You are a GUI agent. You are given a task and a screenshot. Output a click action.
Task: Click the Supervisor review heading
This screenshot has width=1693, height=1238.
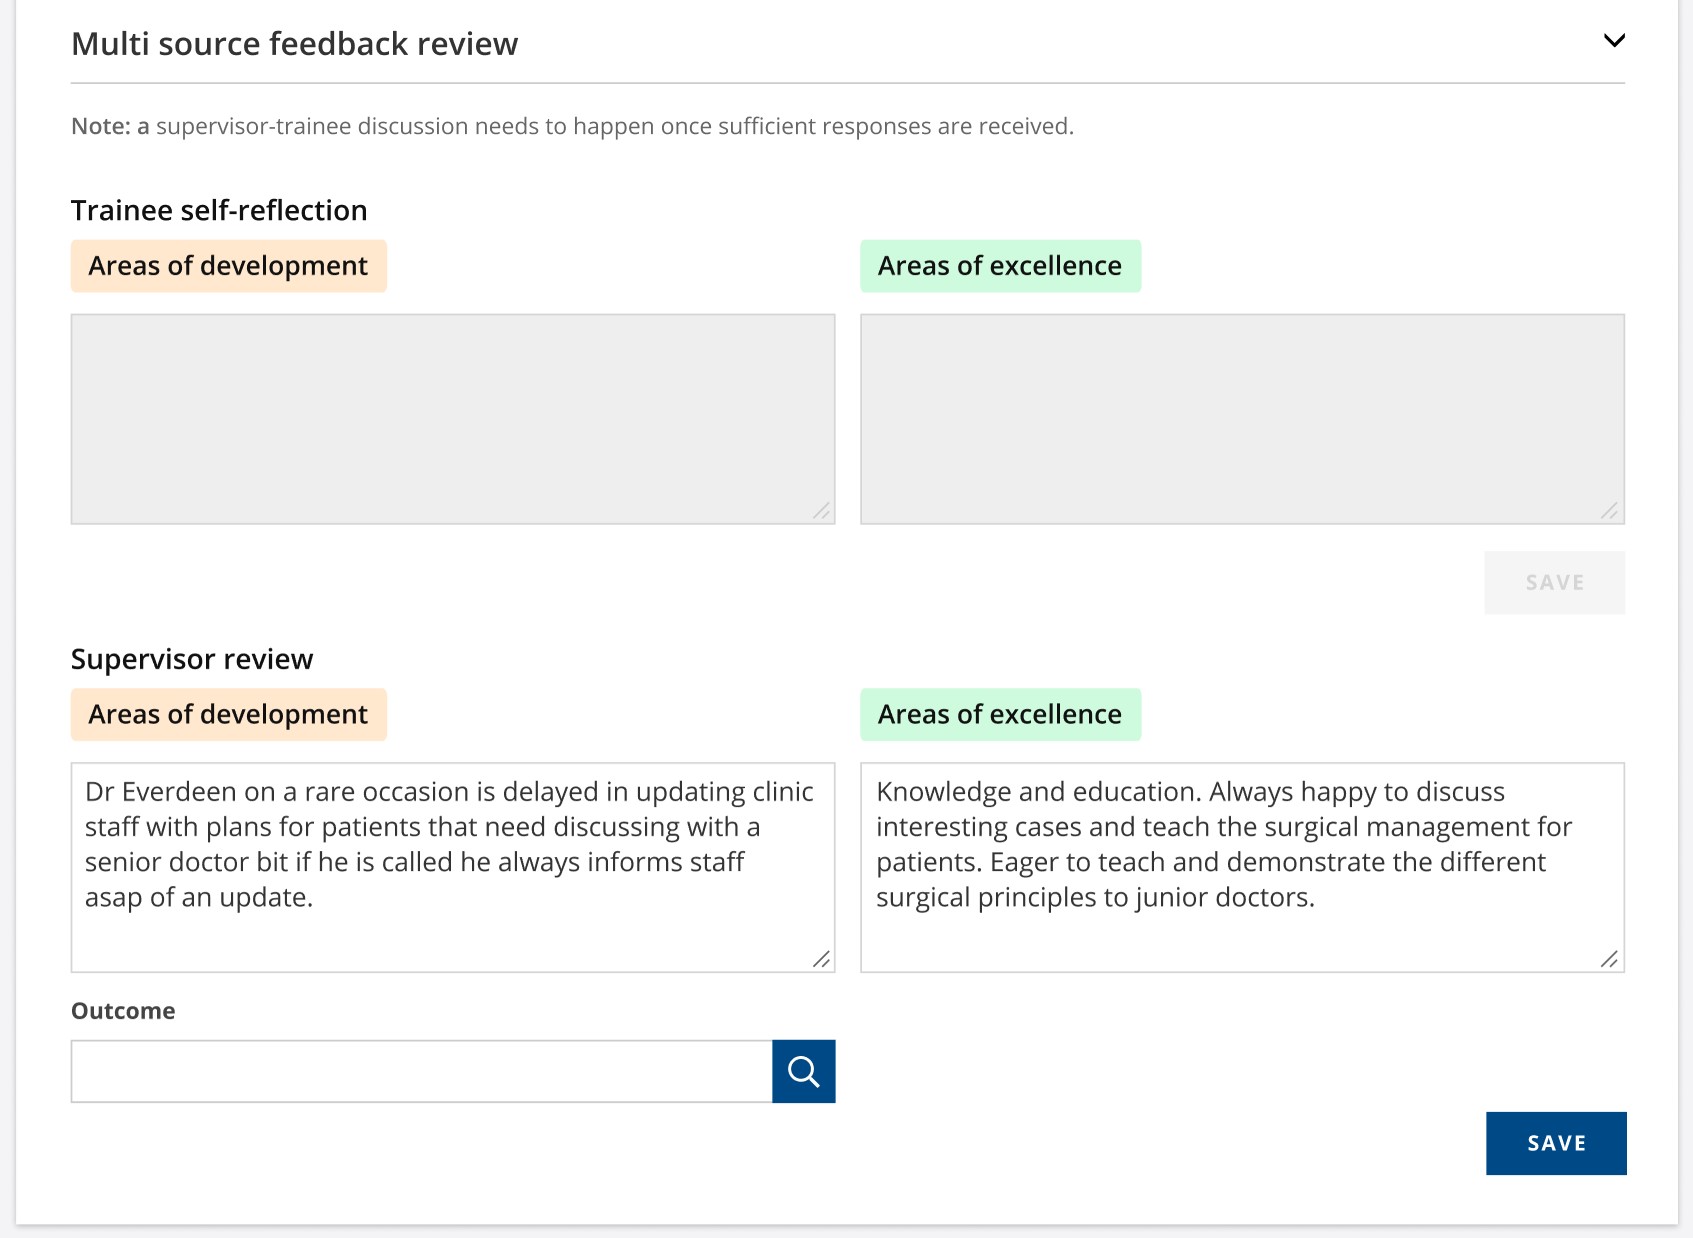[192, 659]
